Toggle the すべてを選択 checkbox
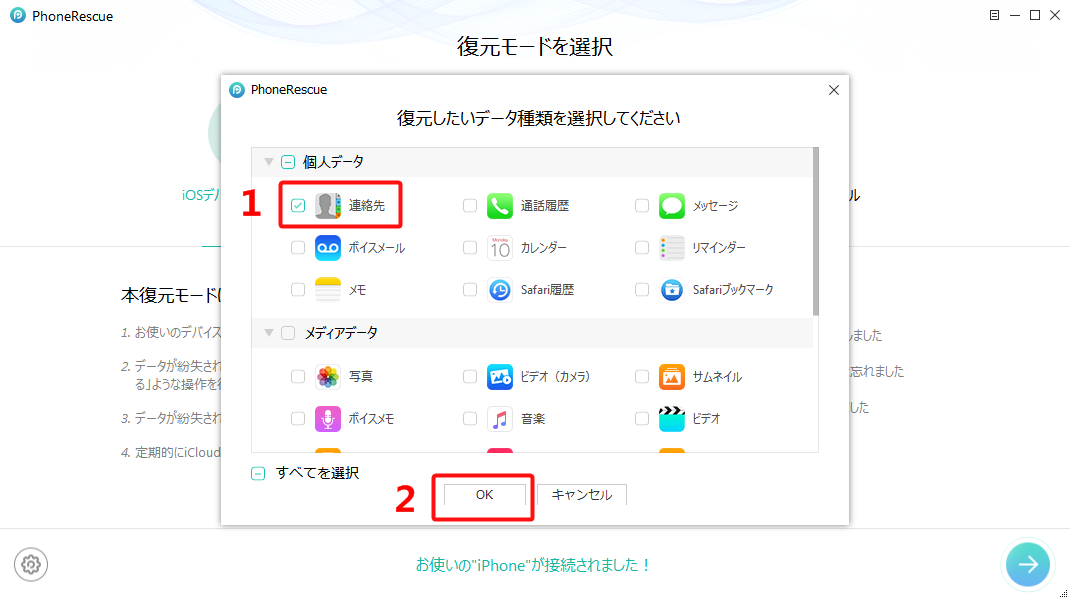Screen dimensions: 1070x600 click(258, 473)
